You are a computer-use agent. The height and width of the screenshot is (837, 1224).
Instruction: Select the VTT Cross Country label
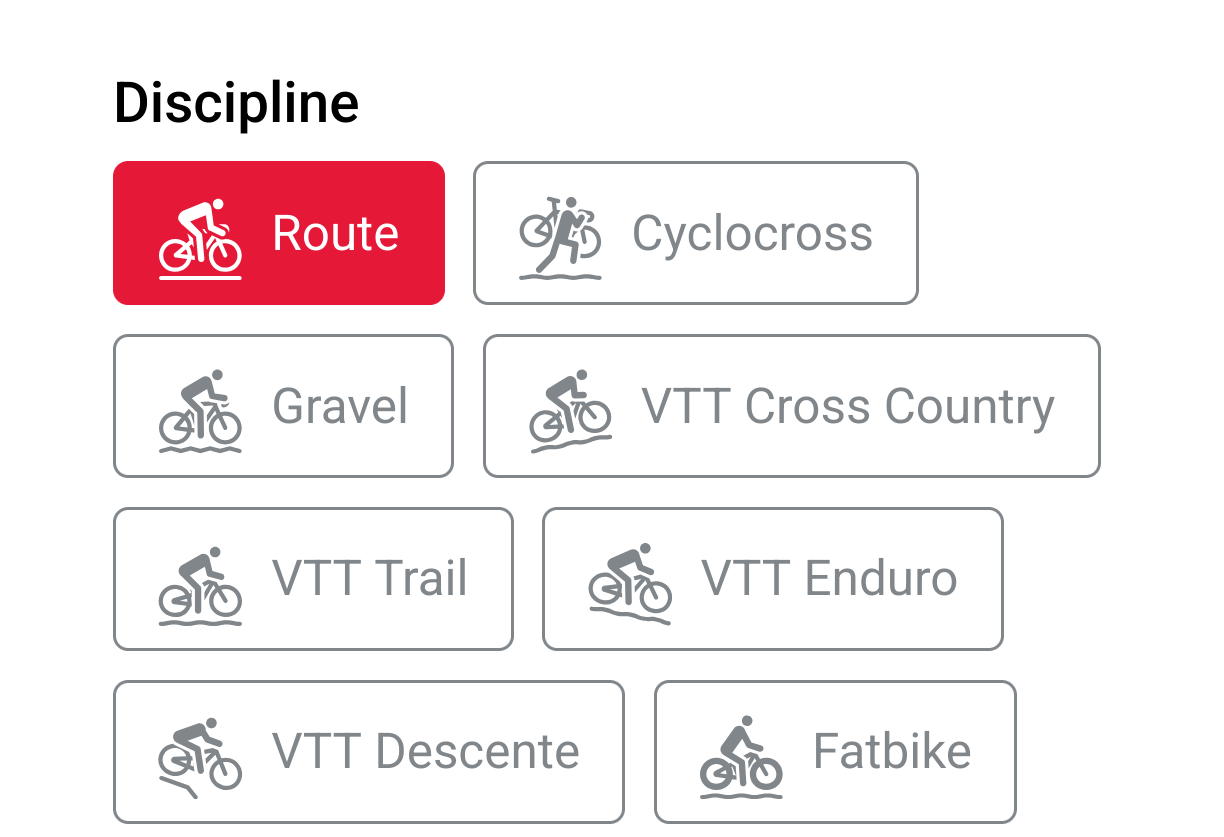(848, 407)
